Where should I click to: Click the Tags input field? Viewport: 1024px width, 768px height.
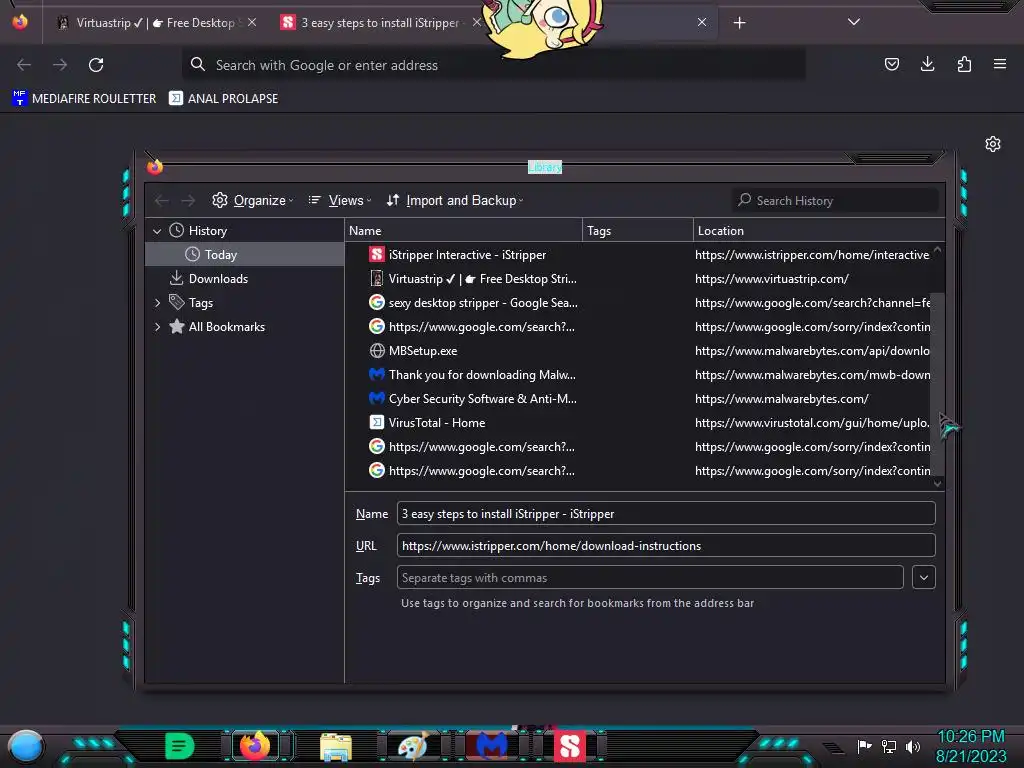650,577
